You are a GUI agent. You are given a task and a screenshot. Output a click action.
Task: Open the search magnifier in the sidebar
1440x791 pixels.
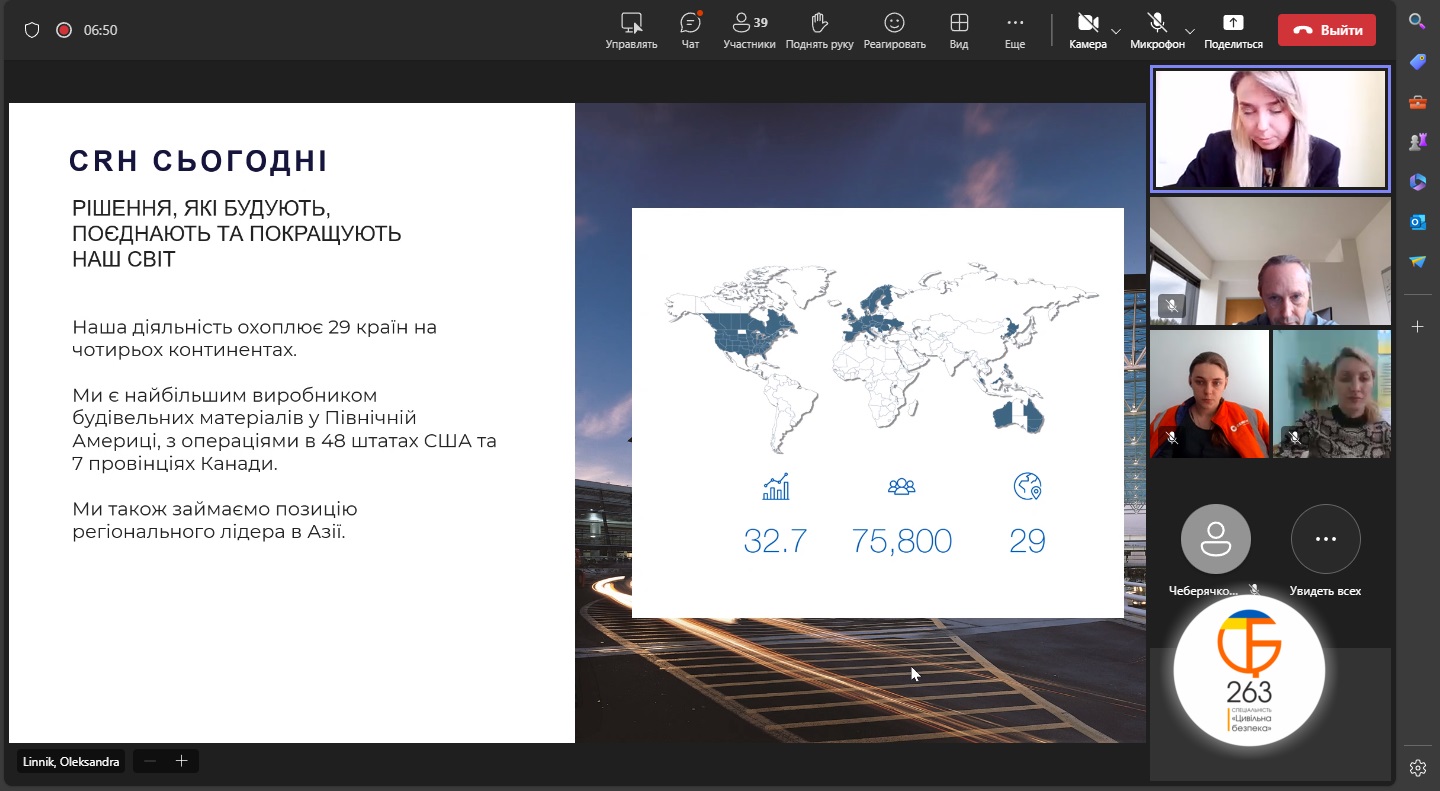[x=1417, y=21]
